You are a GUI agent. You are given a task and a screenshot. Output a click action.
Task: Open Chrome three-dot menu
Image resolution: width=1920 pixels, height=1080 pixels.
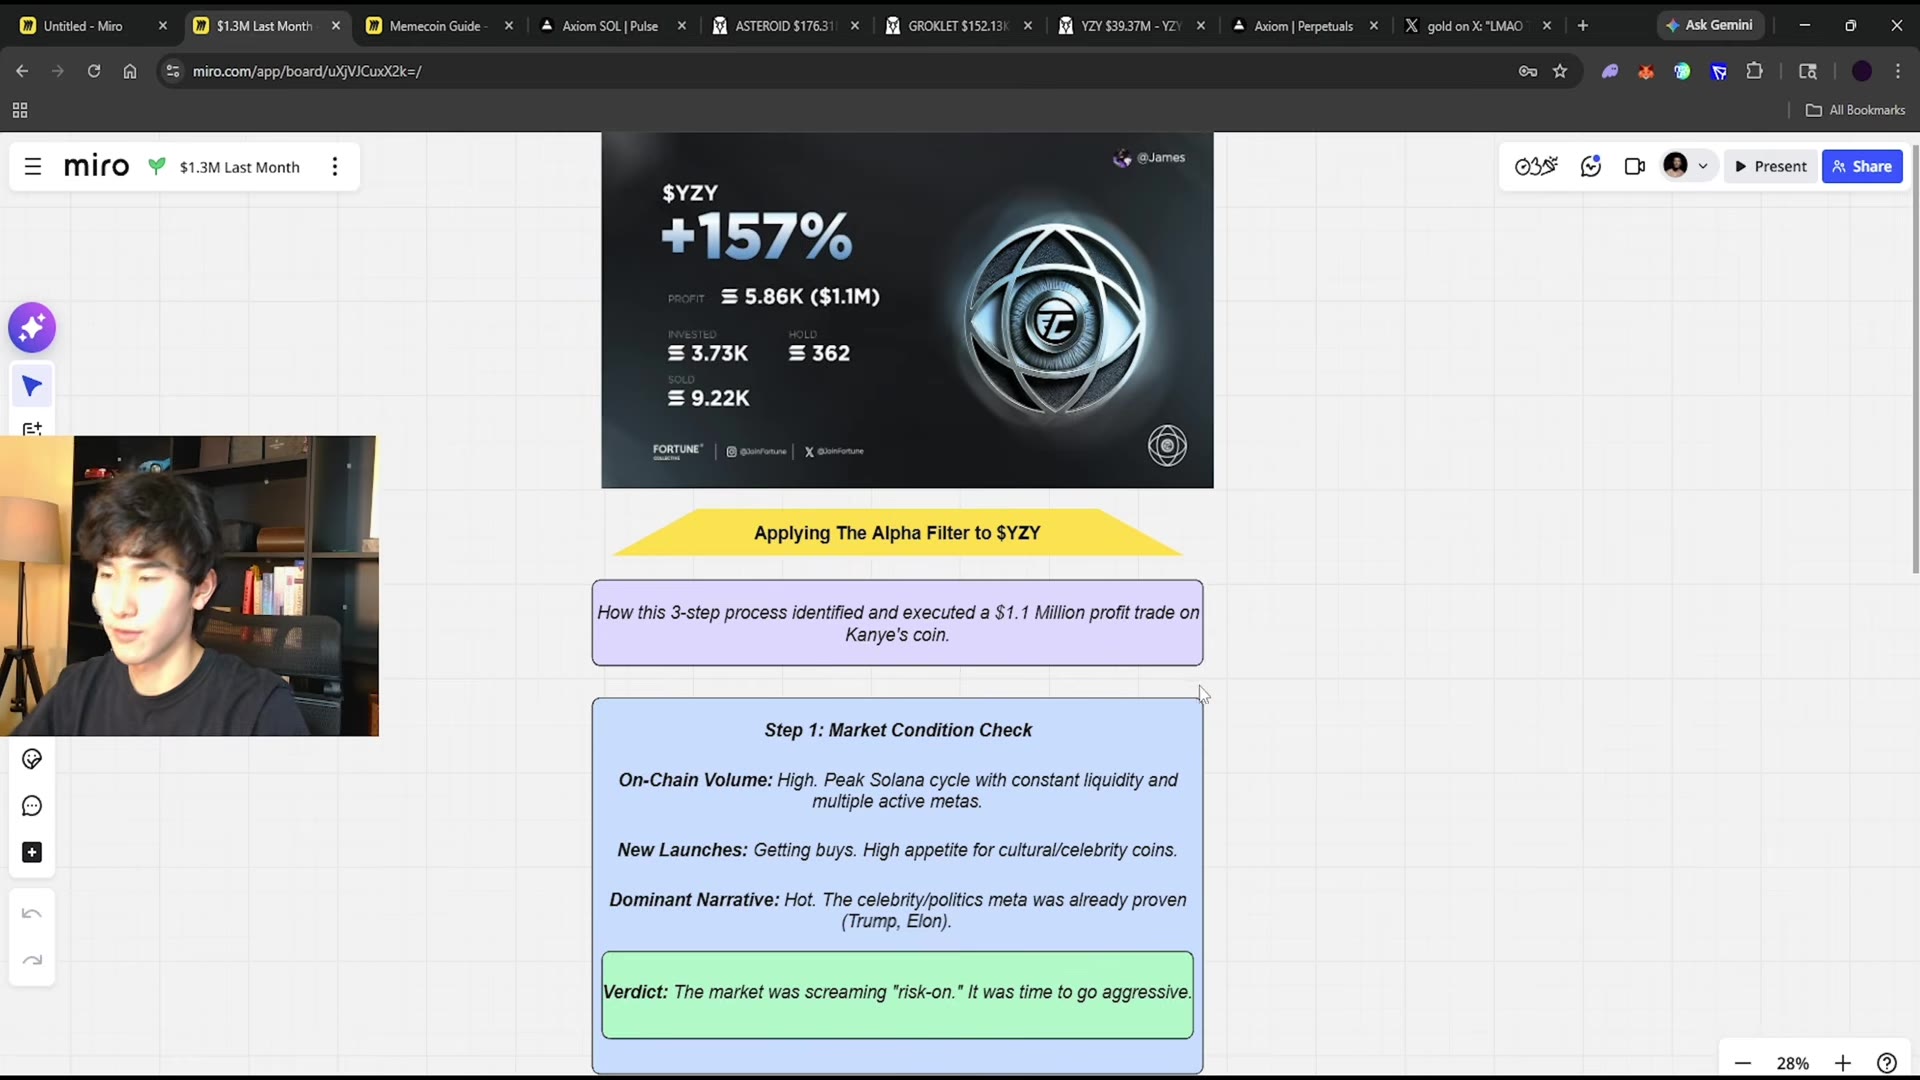pos(1898,71)
